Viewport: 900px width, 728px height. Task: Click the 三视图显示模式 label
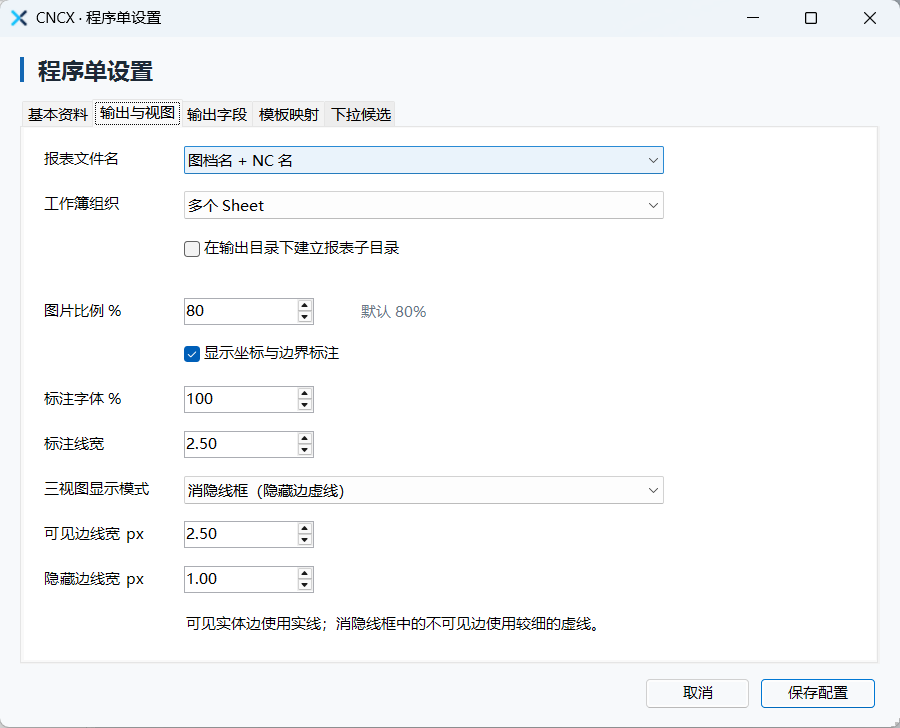click(96, 489)
